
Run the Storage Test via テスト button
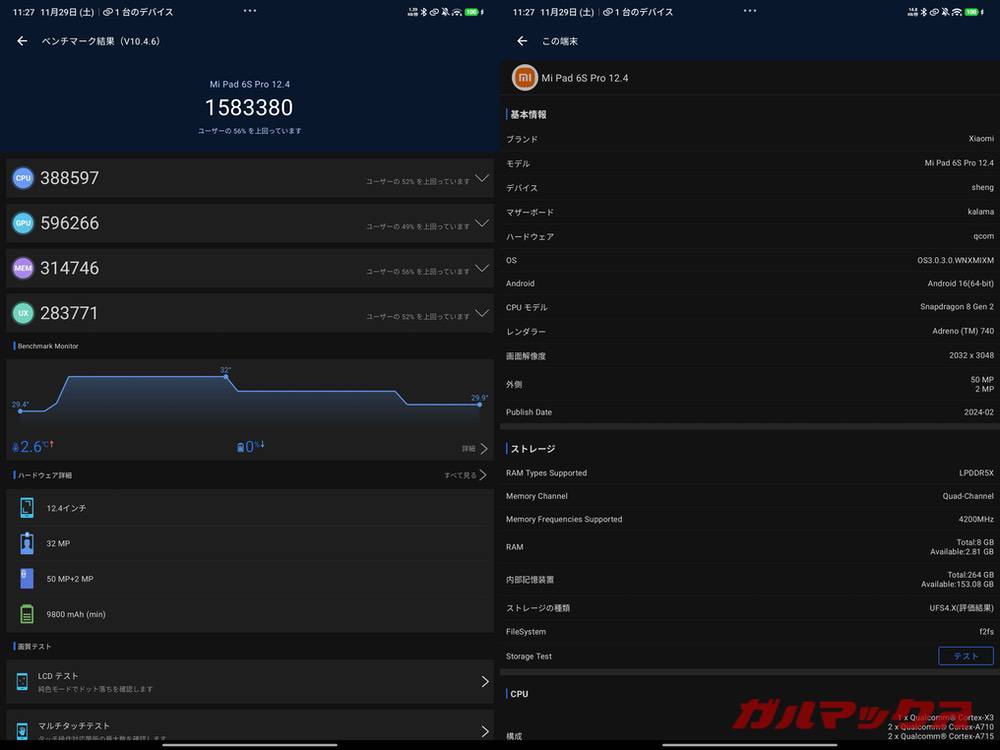(x=965, y=656)
